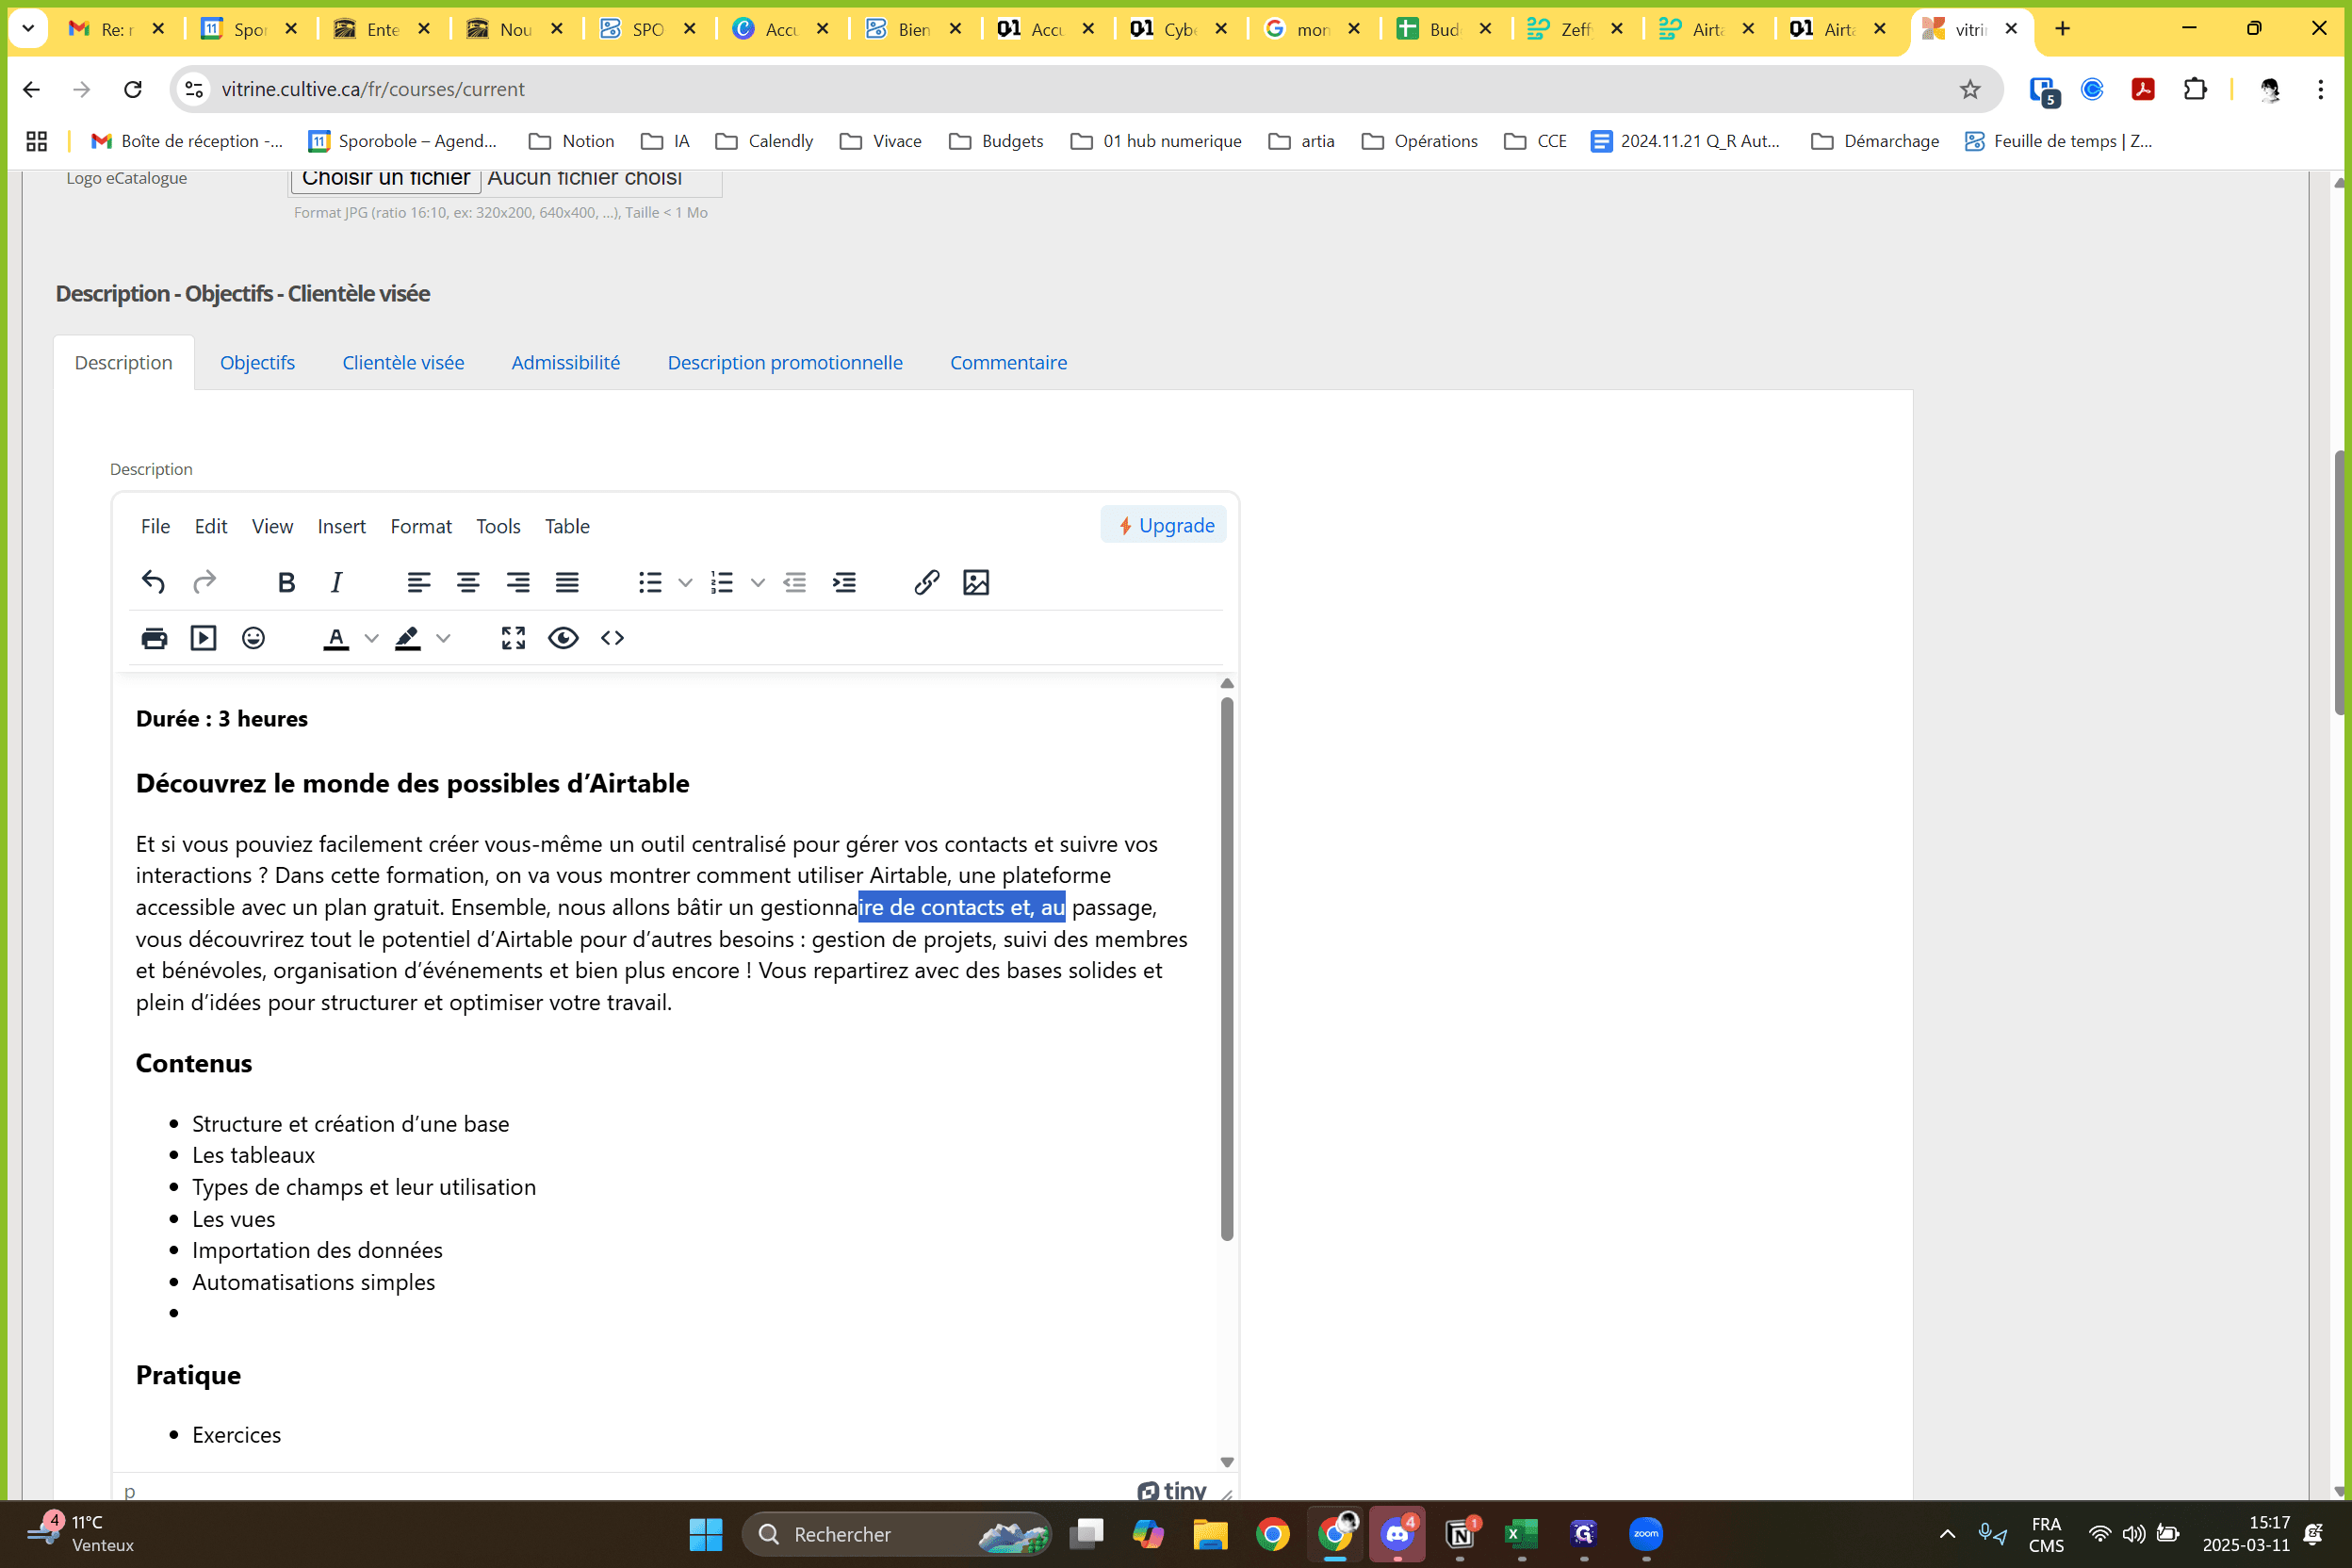
Task: Expand numbered list style options
Action: tap(758, 582)
